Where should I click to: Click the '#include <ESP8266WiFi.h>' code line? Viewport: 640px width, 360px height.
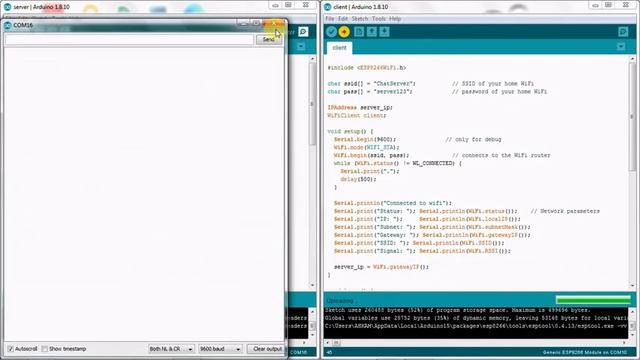click(367, 68)
